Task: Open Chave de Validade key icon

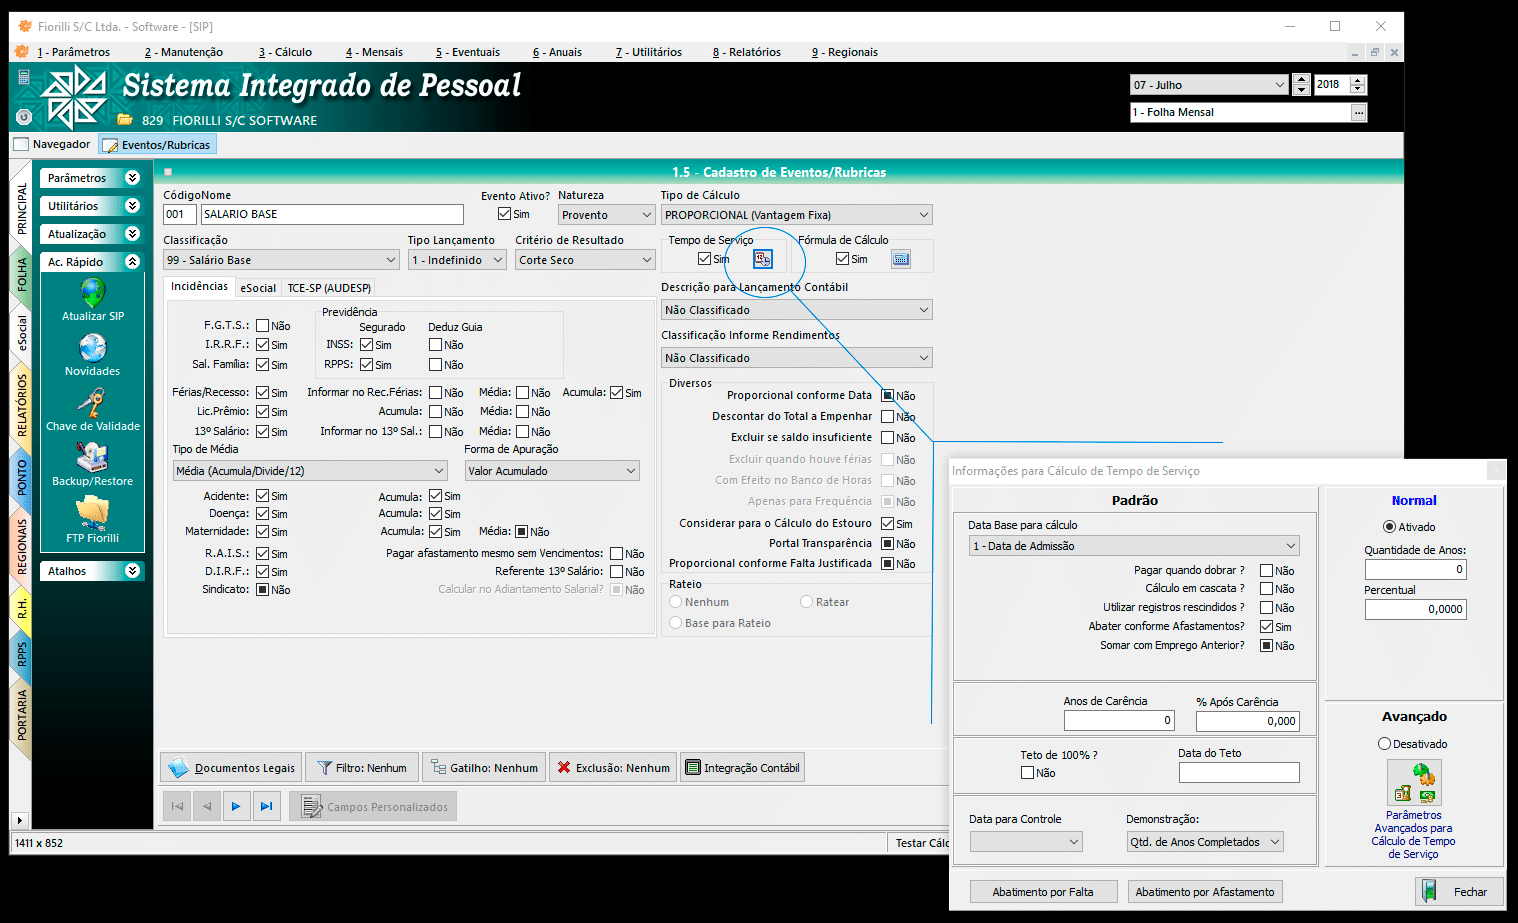Action: (93, 403)
